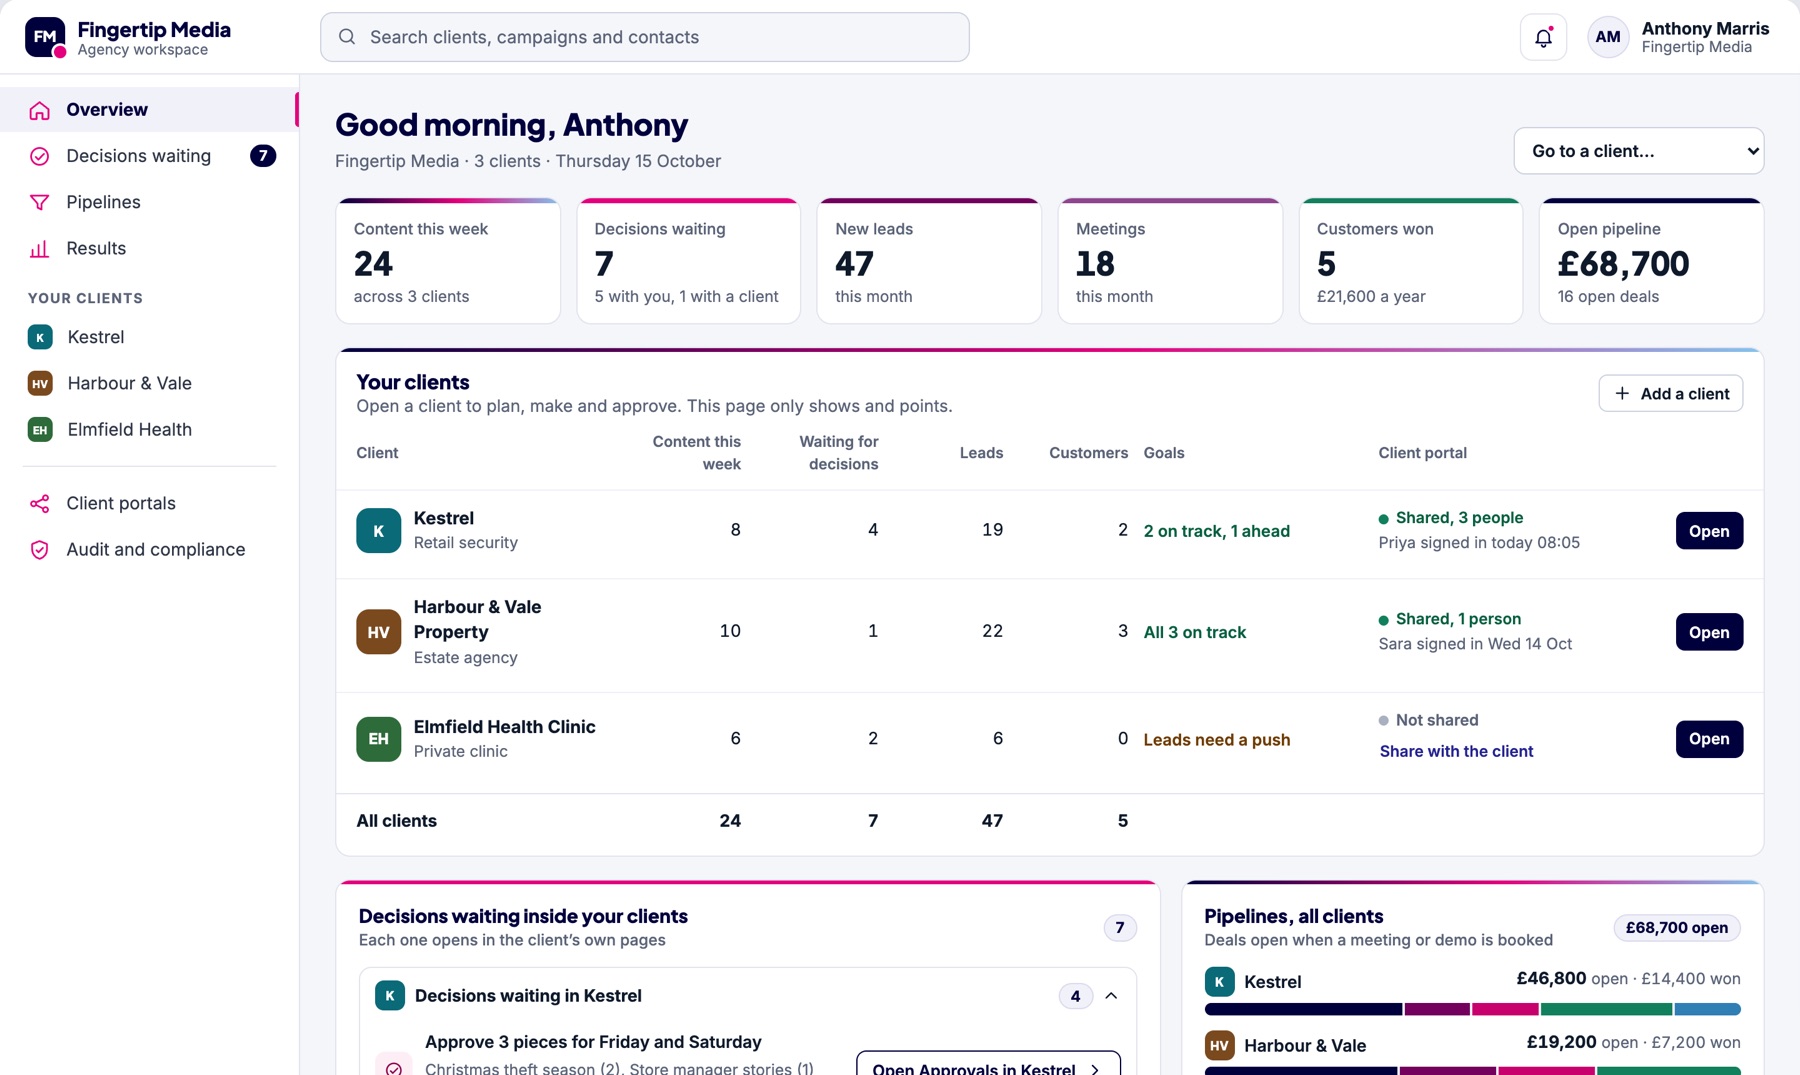The image size is (1800, 1075).
Task: Click the Kestrel pipeline progress bar
Action: (1472, 1010)
